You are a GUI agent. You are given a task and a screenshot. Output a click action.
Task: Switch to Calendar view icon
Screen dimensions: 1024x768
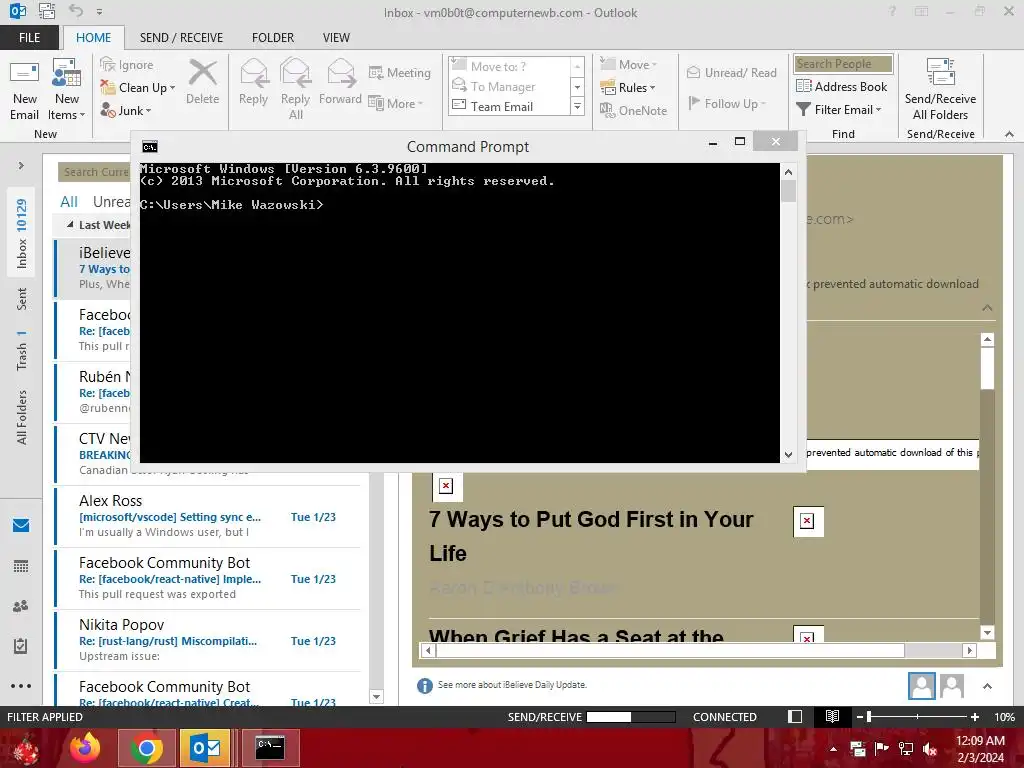coord(21,566)
